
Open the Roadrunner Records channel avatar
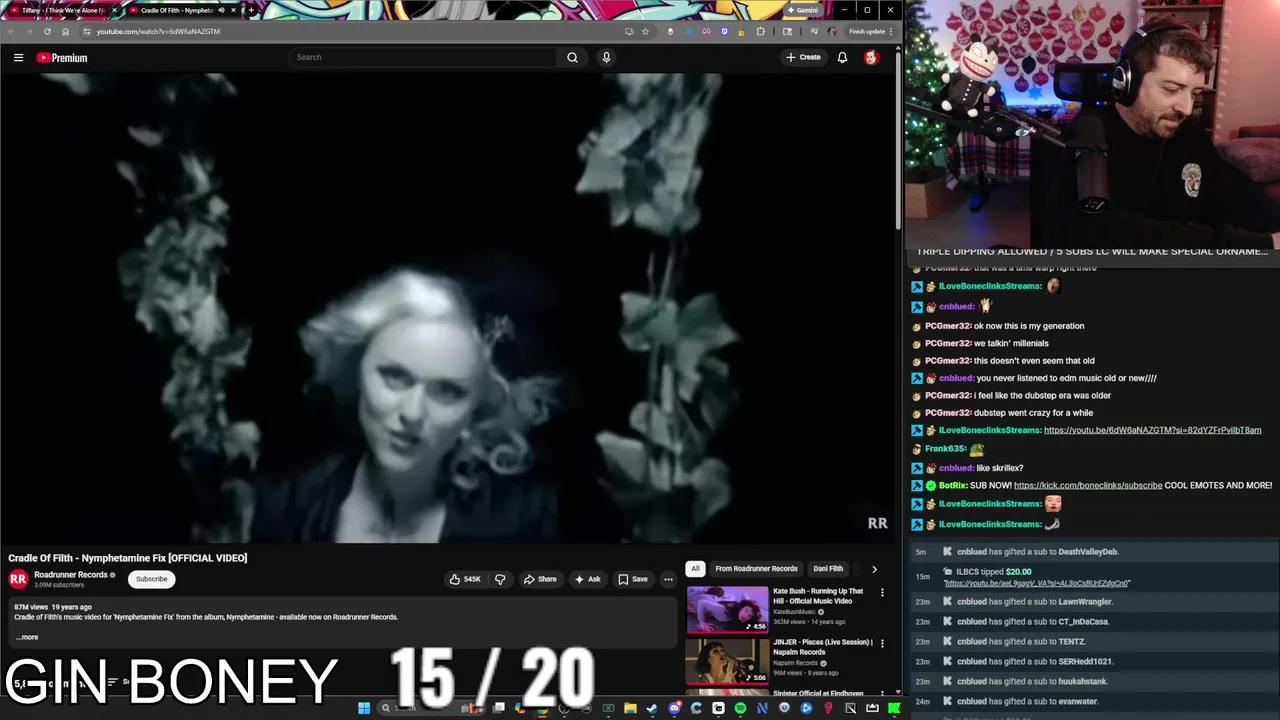click(18, 579)
